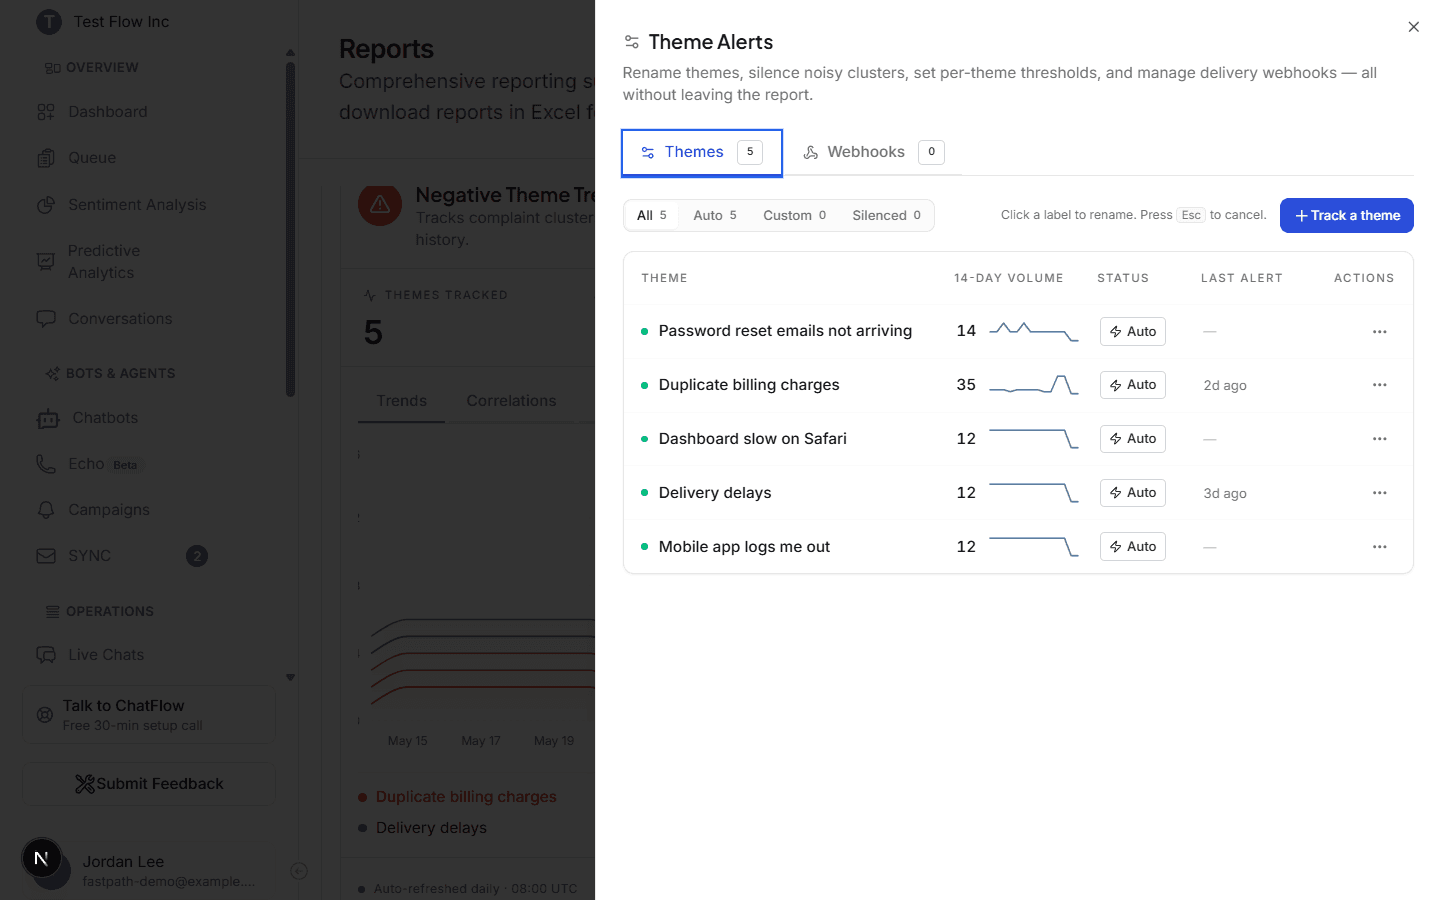Click the Talk to ChatFlow setup call card
This screenshot has height=900, width=1440.
149,715
